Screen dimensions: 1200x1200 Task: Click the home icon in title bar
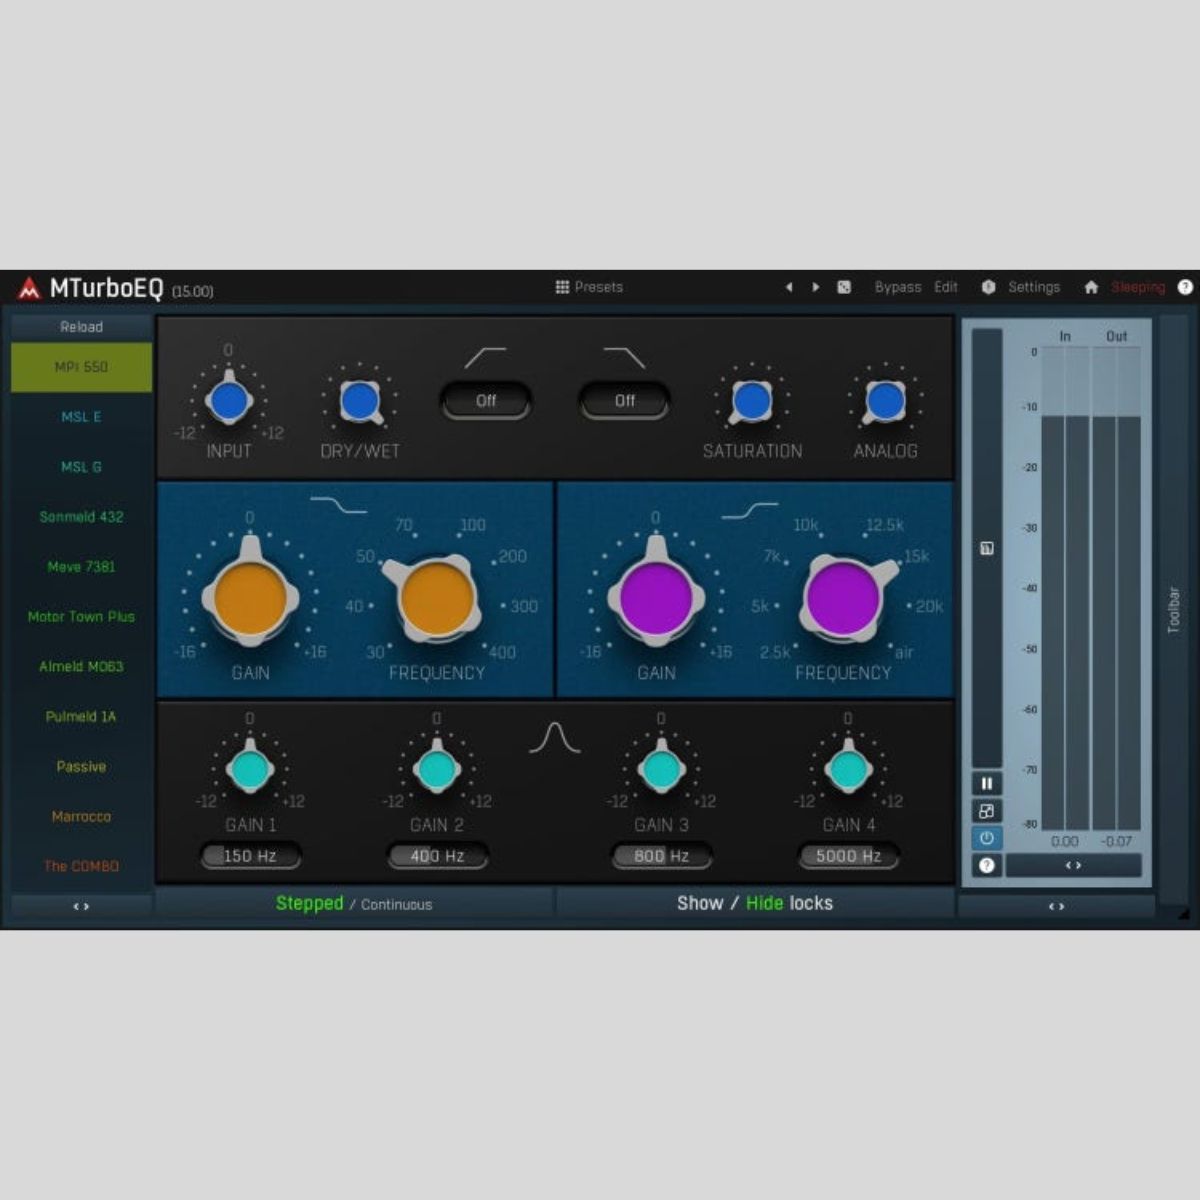click(1091, 287)
